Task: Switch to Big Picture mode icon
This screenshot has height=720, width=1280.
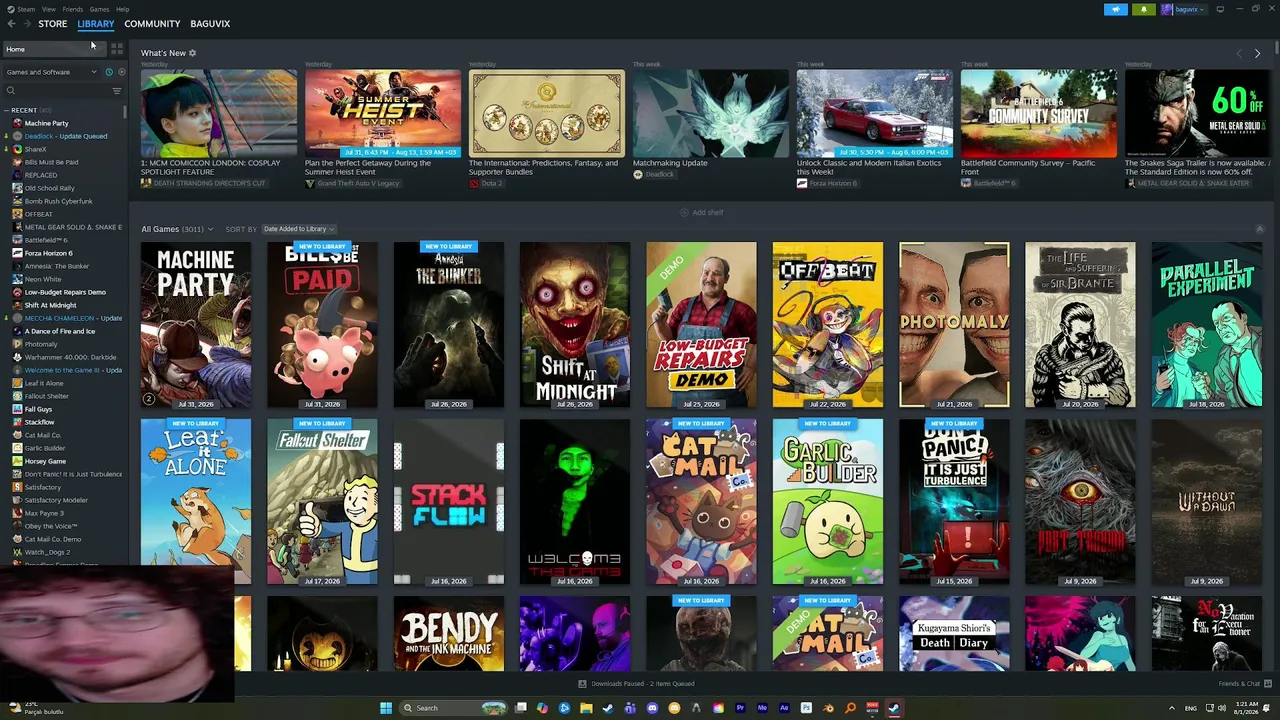Action: pos(1220,9)
